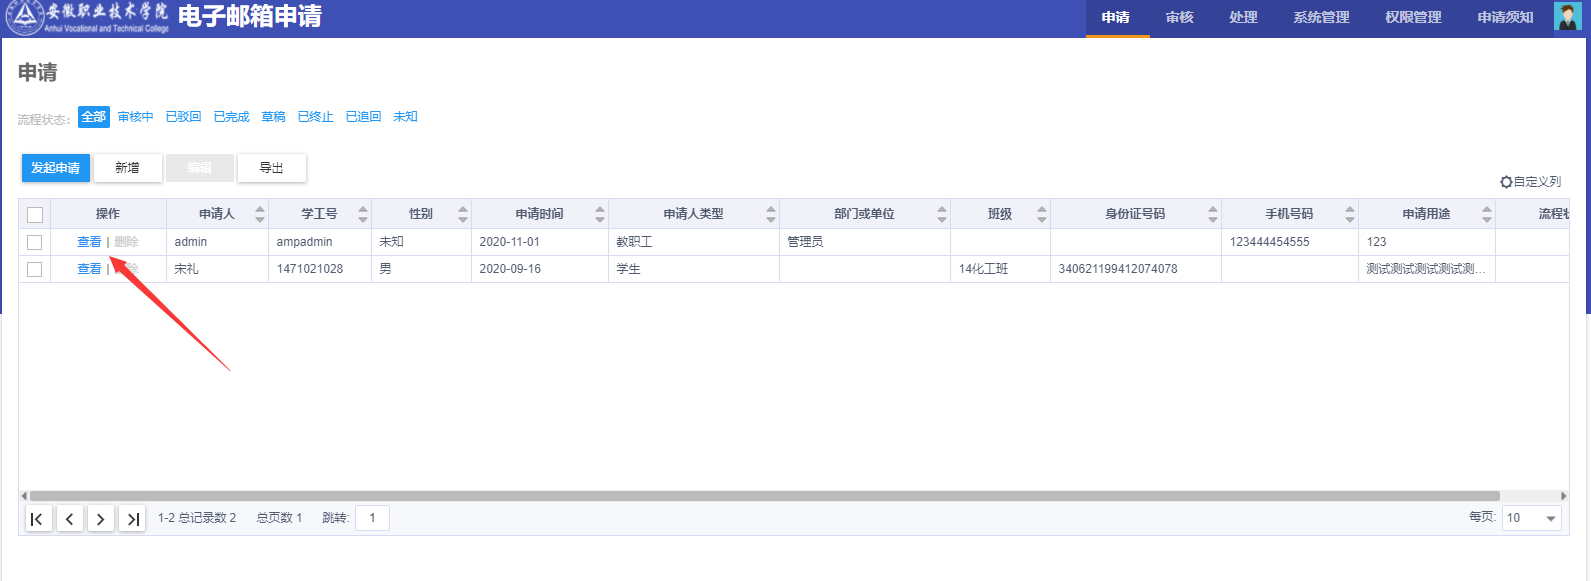Image resolution: width=1591 pixels, height=581 pixels.
Task: Click the horizontal scrollbar under the table
Action: (x=765, y=496)
